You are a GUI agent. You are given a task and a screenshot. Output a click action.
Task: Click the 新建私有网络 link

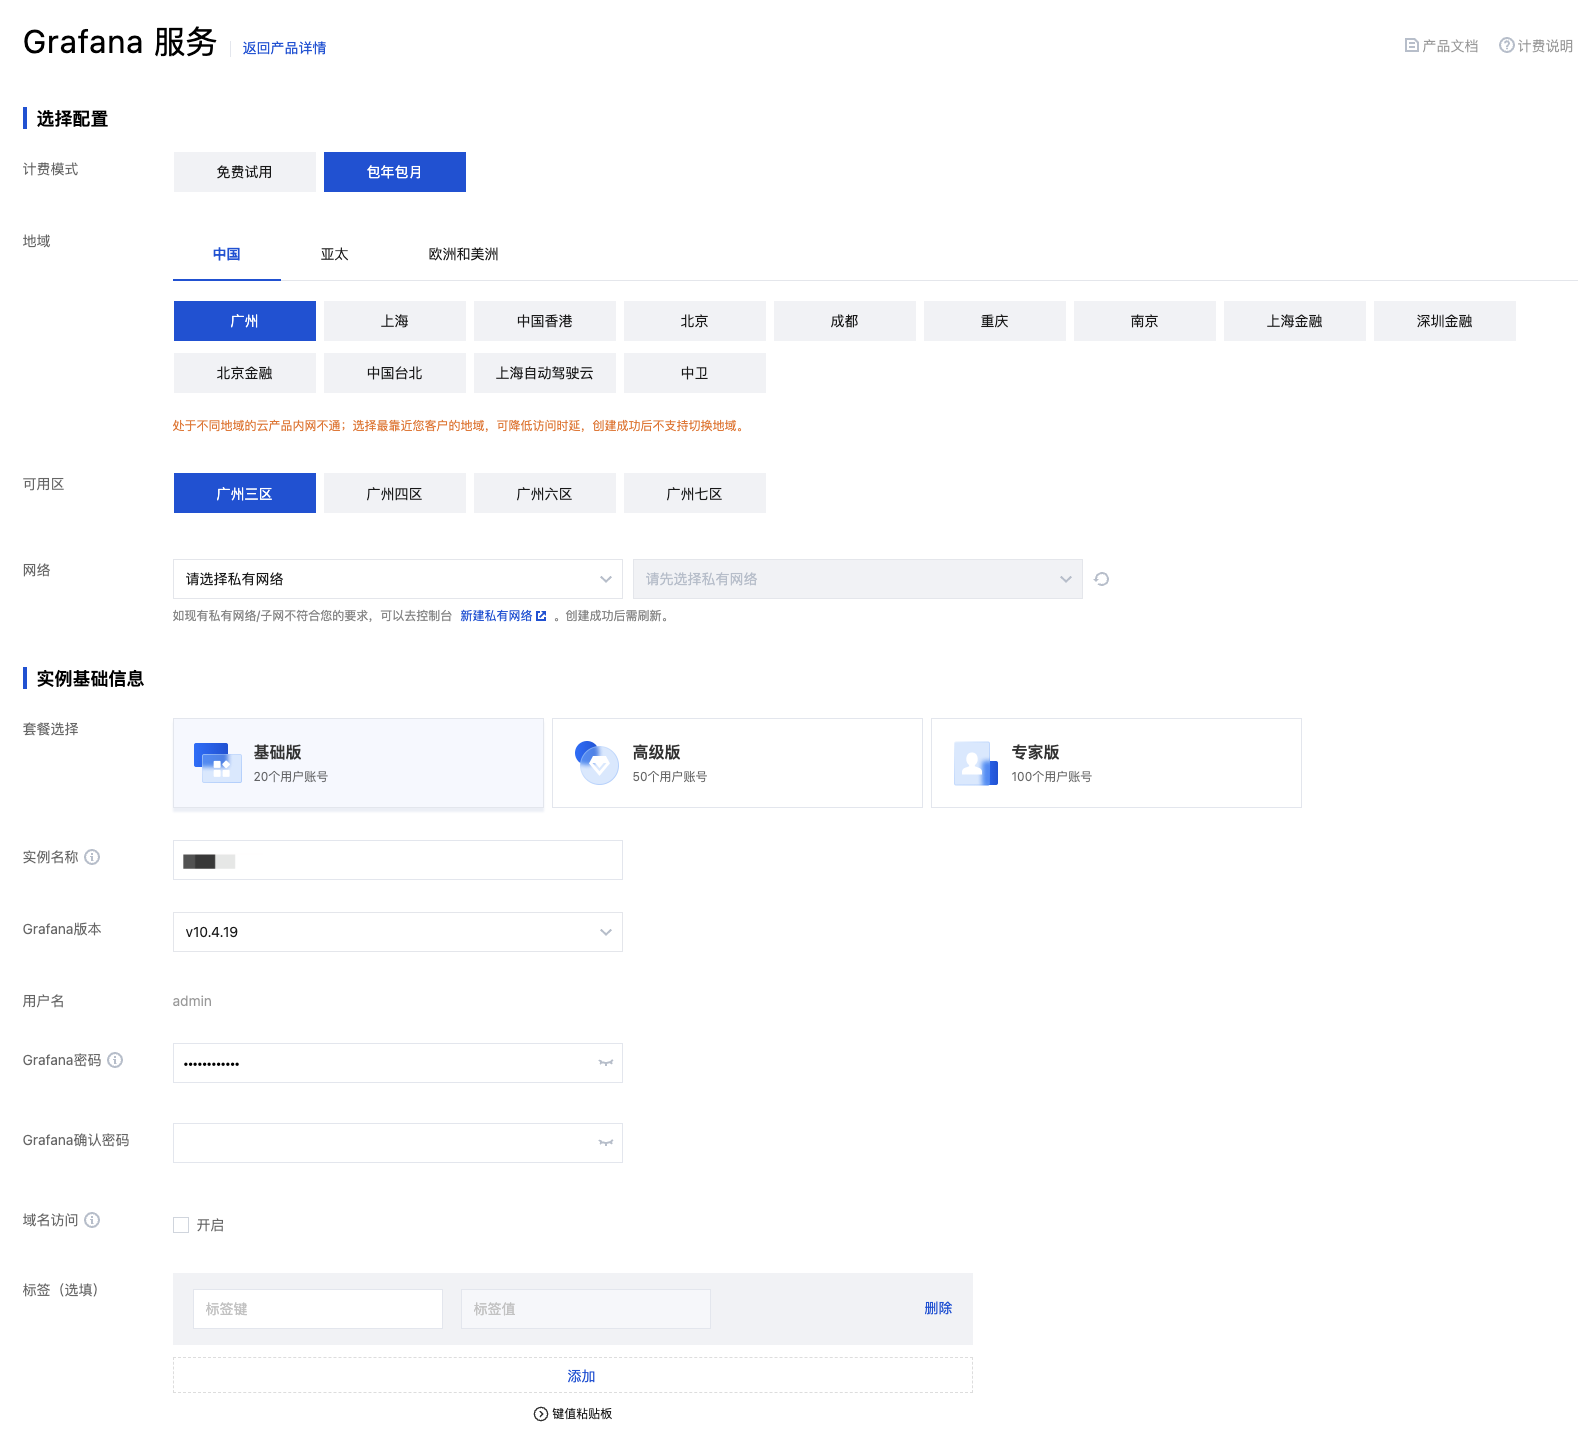[x=496, y=616]
